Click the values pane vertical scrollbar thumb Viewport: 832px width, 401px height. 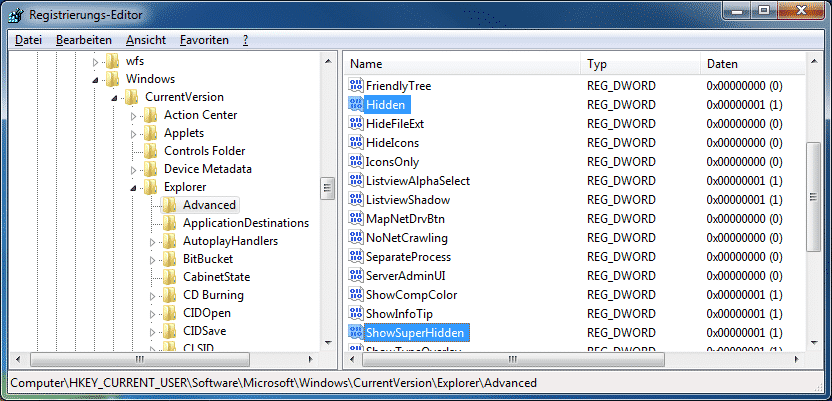point(814,196)
